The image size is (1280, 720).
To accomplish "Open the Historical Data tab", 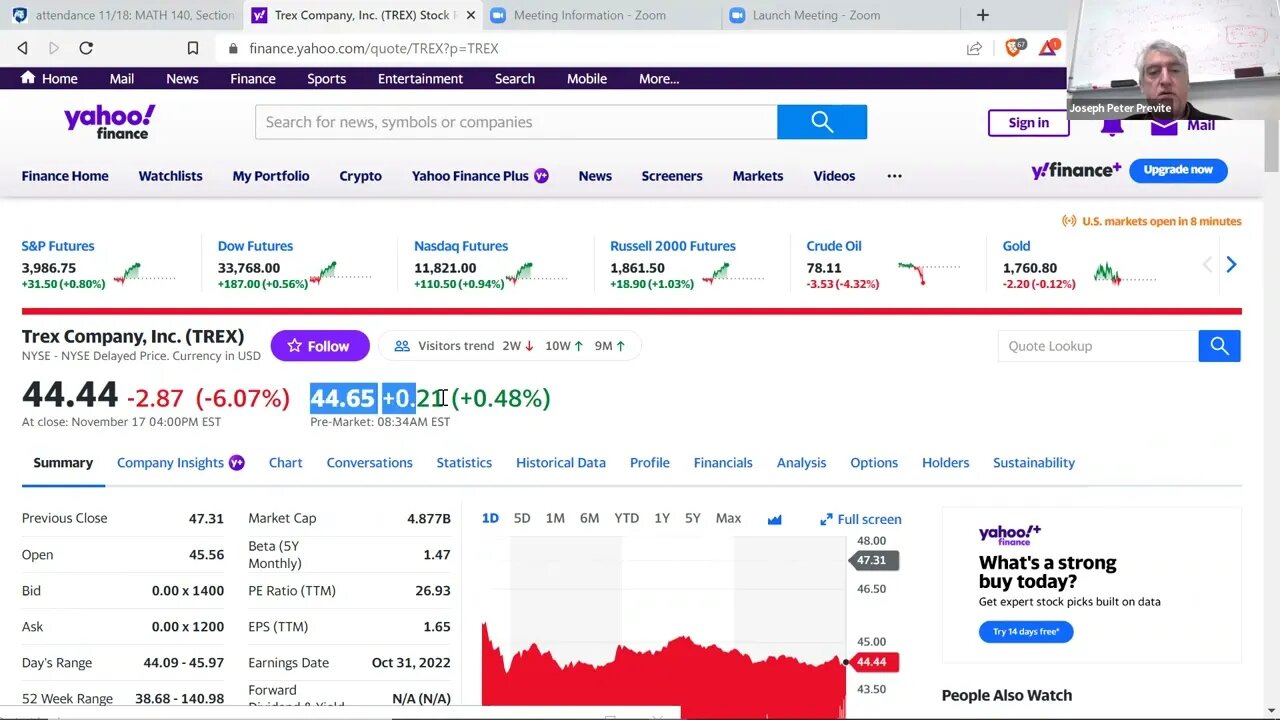I will (561, 463).
